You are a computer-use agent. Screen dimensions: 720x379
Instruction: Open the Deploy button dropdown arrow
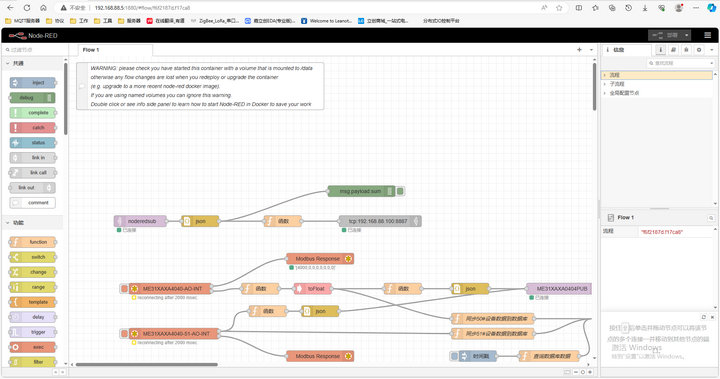coord(686,35)
